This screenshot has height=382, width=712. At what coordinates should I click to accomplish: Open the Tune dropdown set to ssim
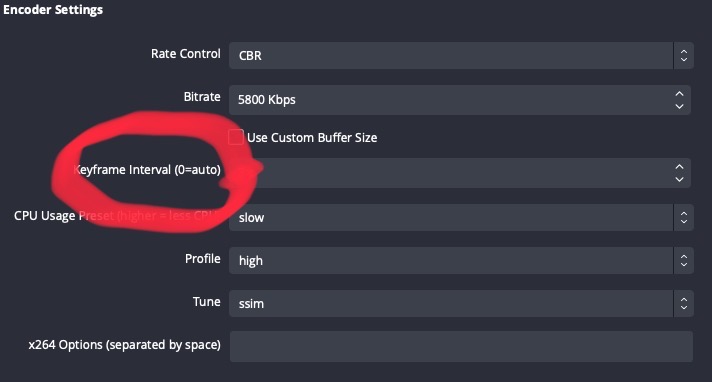pos(461,303)
